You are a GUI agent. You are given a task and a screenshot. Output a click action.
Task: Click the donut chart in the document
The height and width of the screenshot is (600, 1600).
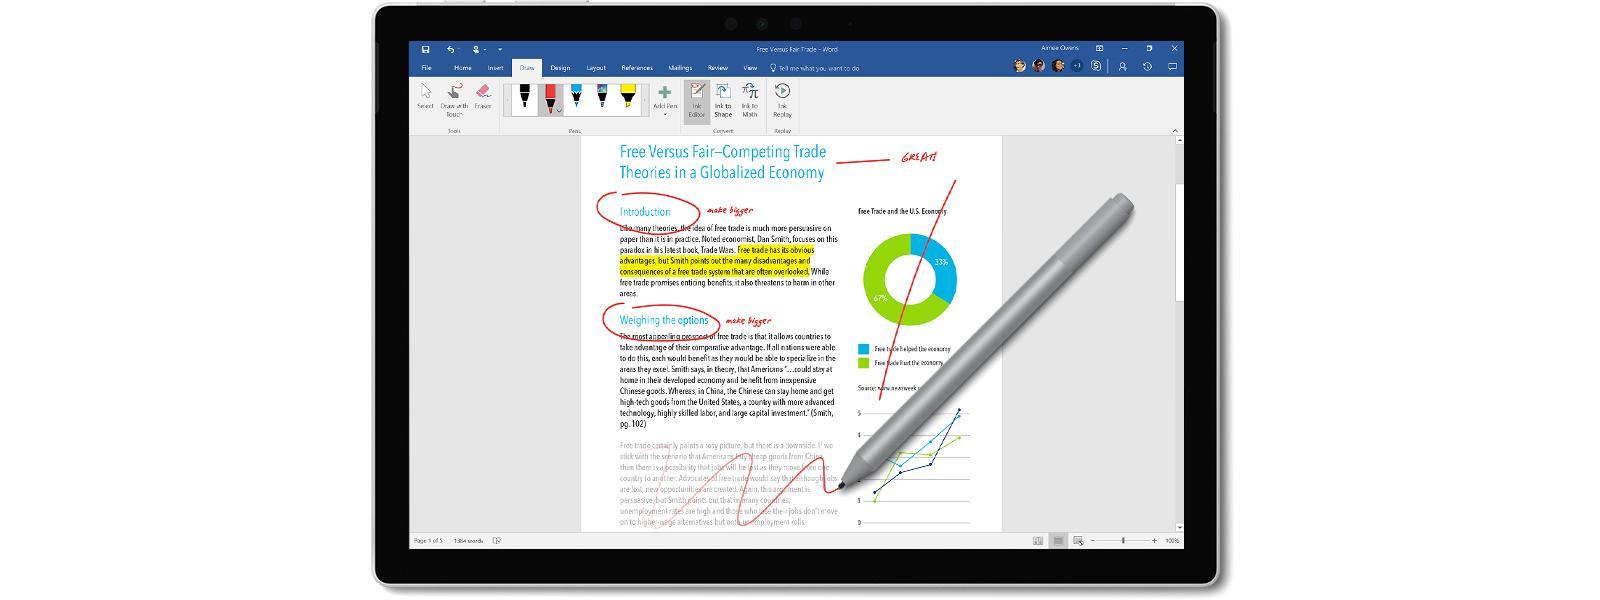910,279
